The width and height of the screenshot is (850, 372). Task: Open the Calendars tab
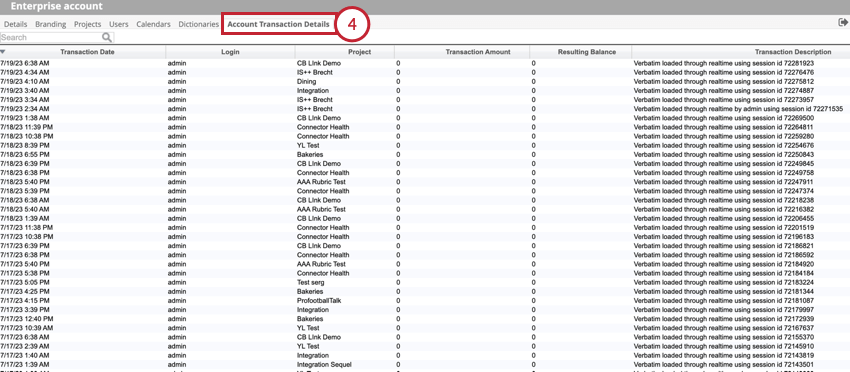point(153,24)
